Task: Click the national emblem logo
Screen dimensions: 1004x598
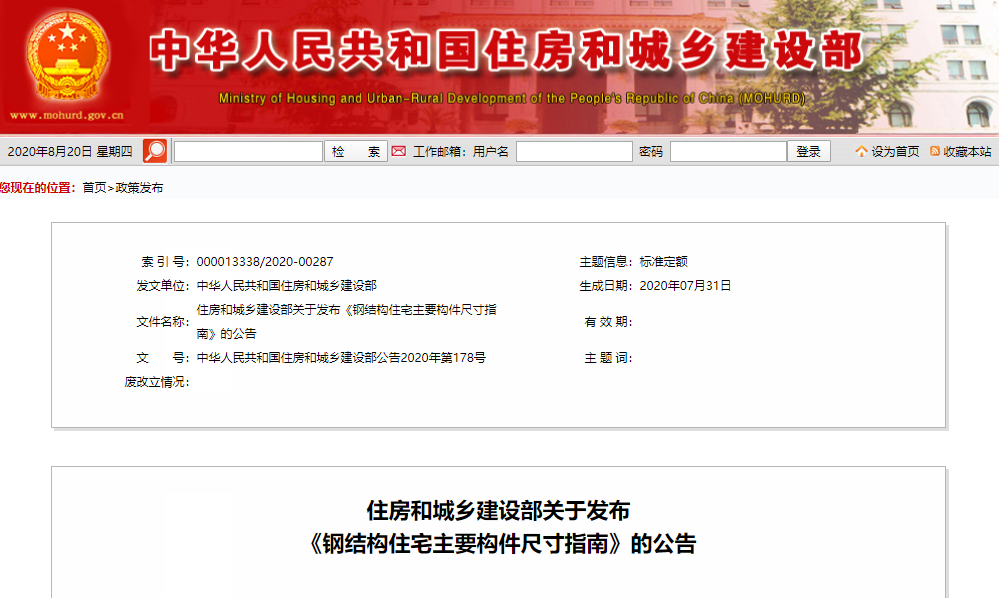Action: pos(67,55)
